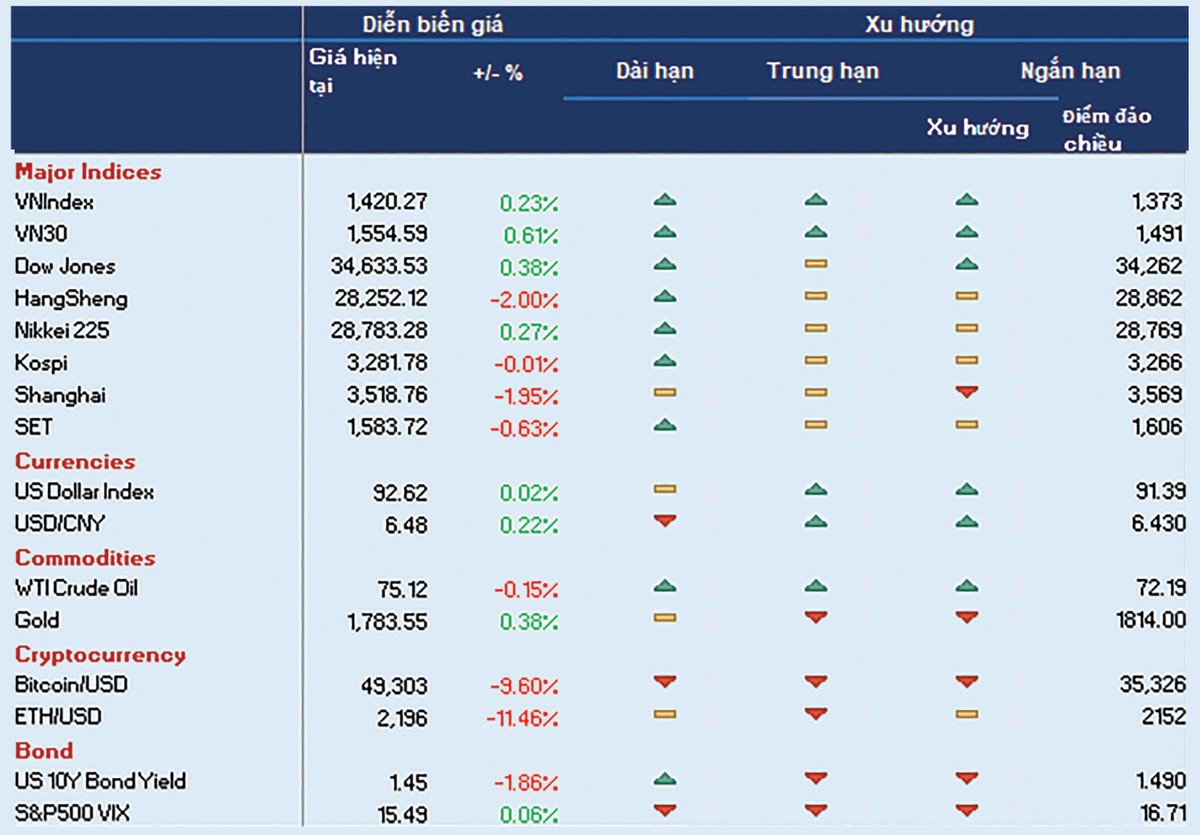Viewport: 1200px width, 835px height.
Task: Click the VNIndex long-term up arrow
Action: (665, 201)
